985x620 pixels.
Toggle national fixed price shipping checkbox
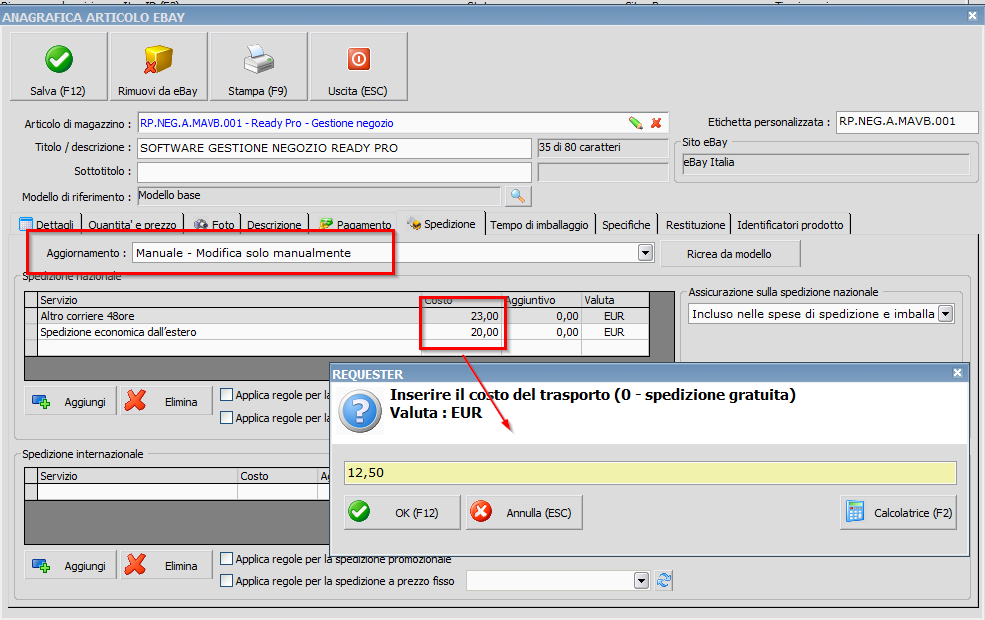[x=227, y=417]
